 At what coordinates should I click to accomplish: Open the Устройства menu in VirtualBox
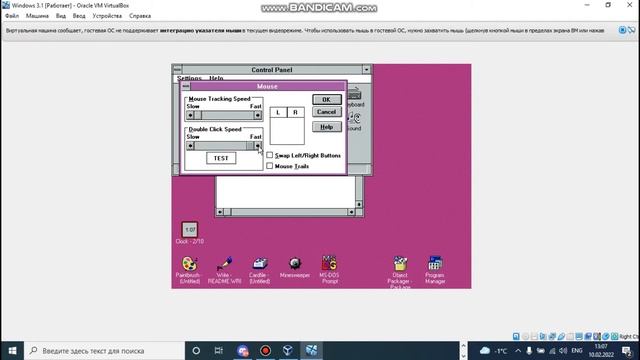pos(107,16)
